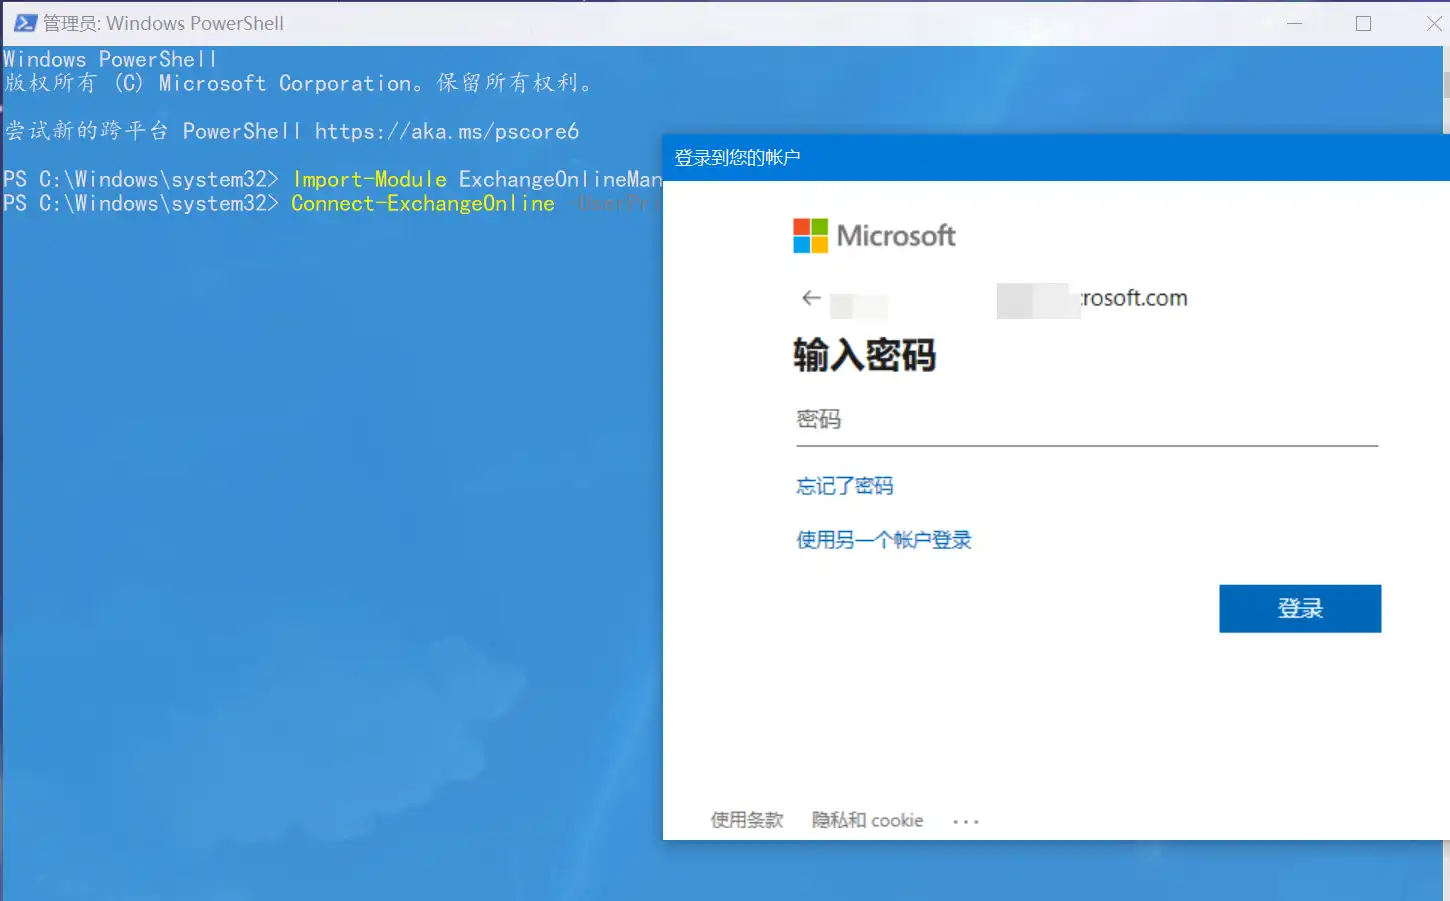Viewport: 1450px width, 901px height.
Task: Click the blue 登录 button
Action: tap(1300, 608)
